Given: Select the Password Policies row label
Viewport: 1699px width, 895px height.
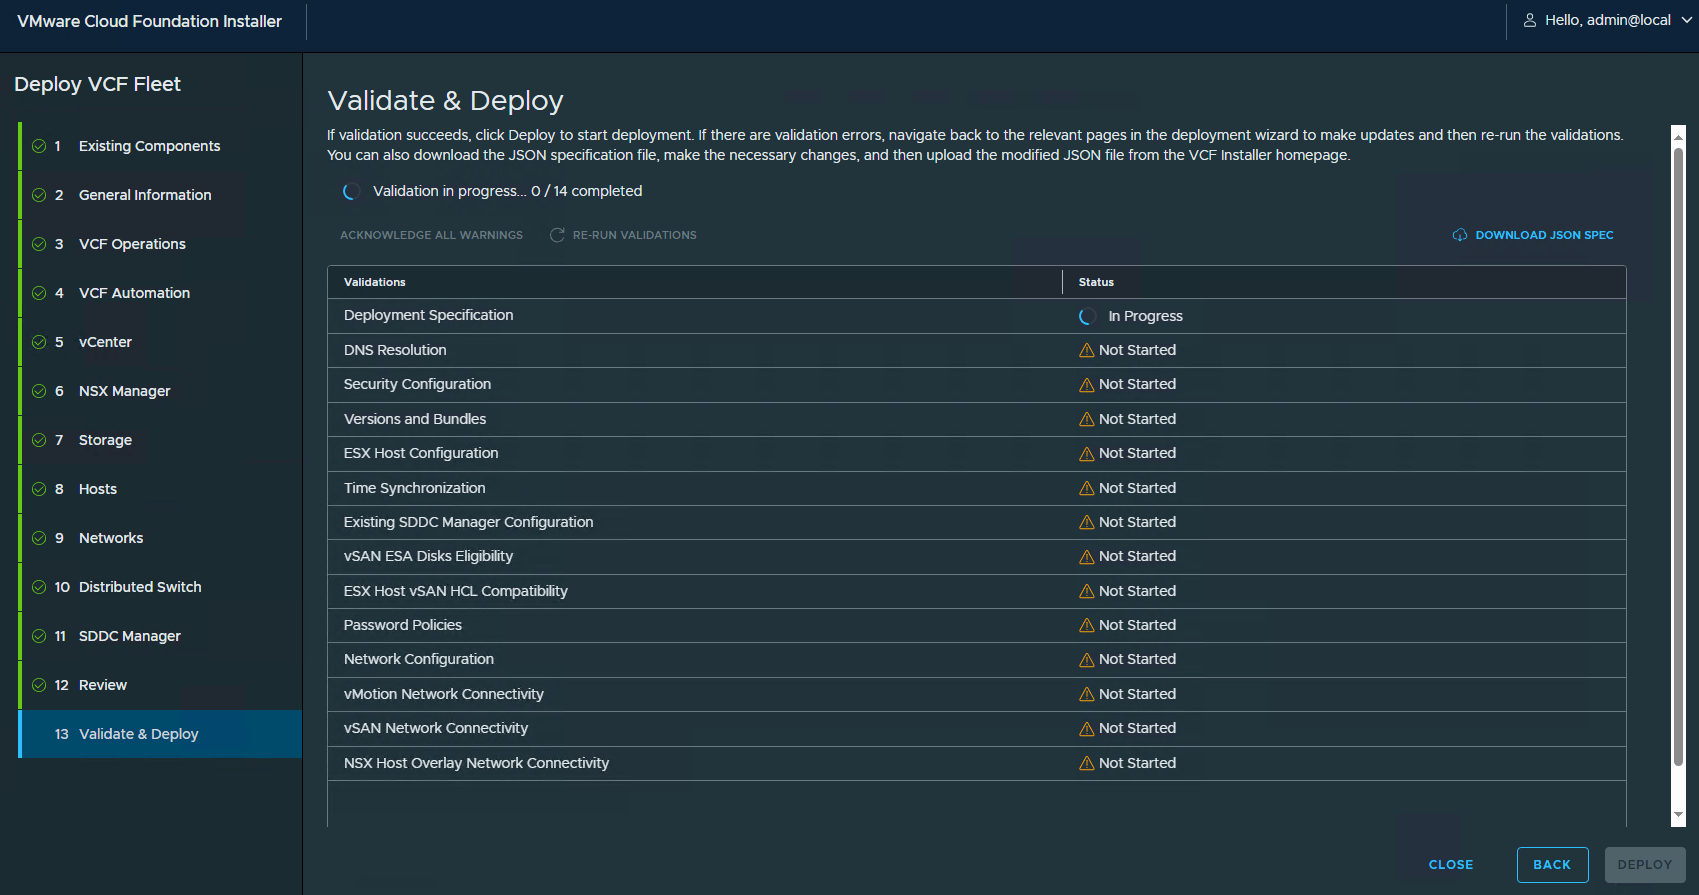Looking at the screenshot, I should (x=403, y=625).
